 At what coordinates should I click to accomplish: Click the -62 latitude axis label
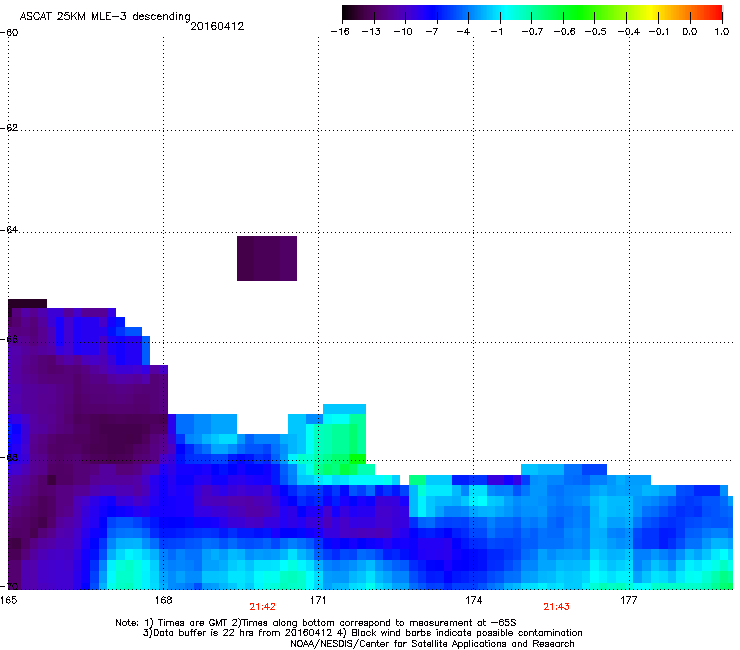(x=9, y=128)
